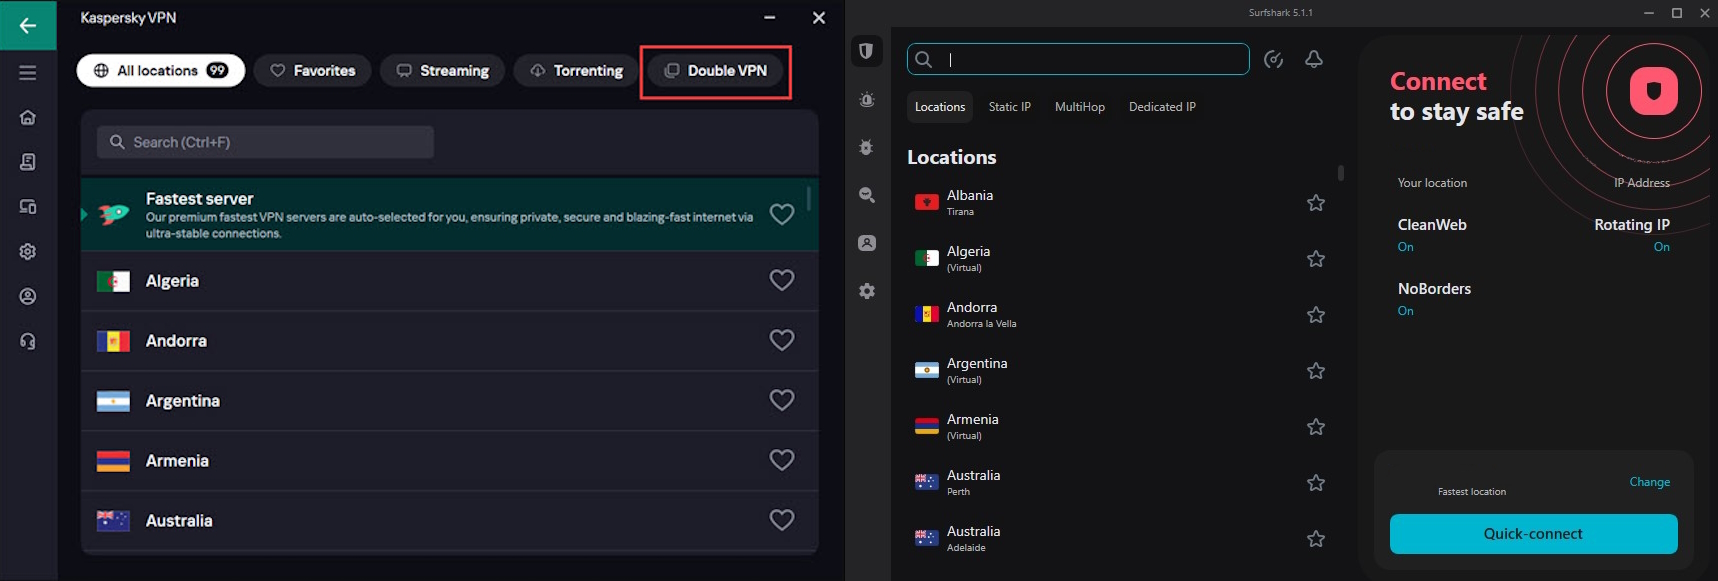Open NoBorders setting in Surfshark
Viewport: 1718px width, 581px height.
click(x=1434, y=298)
